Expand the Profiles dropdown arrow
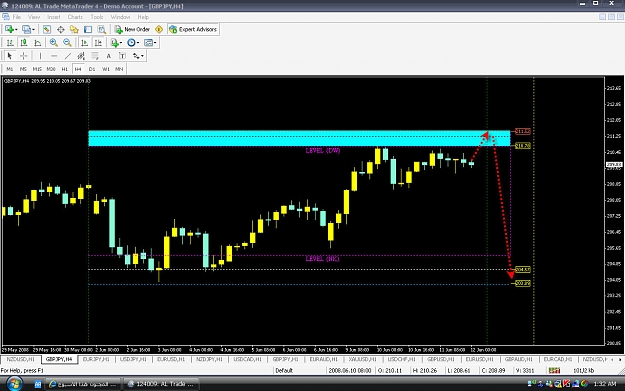This screenshot has height=391, width=625. click(33, 29)
